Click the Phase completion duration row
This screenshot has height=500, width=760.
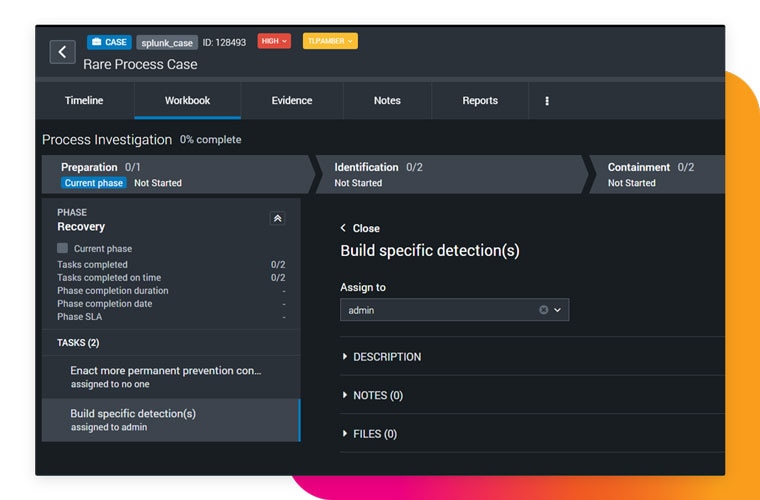point(171,291)
